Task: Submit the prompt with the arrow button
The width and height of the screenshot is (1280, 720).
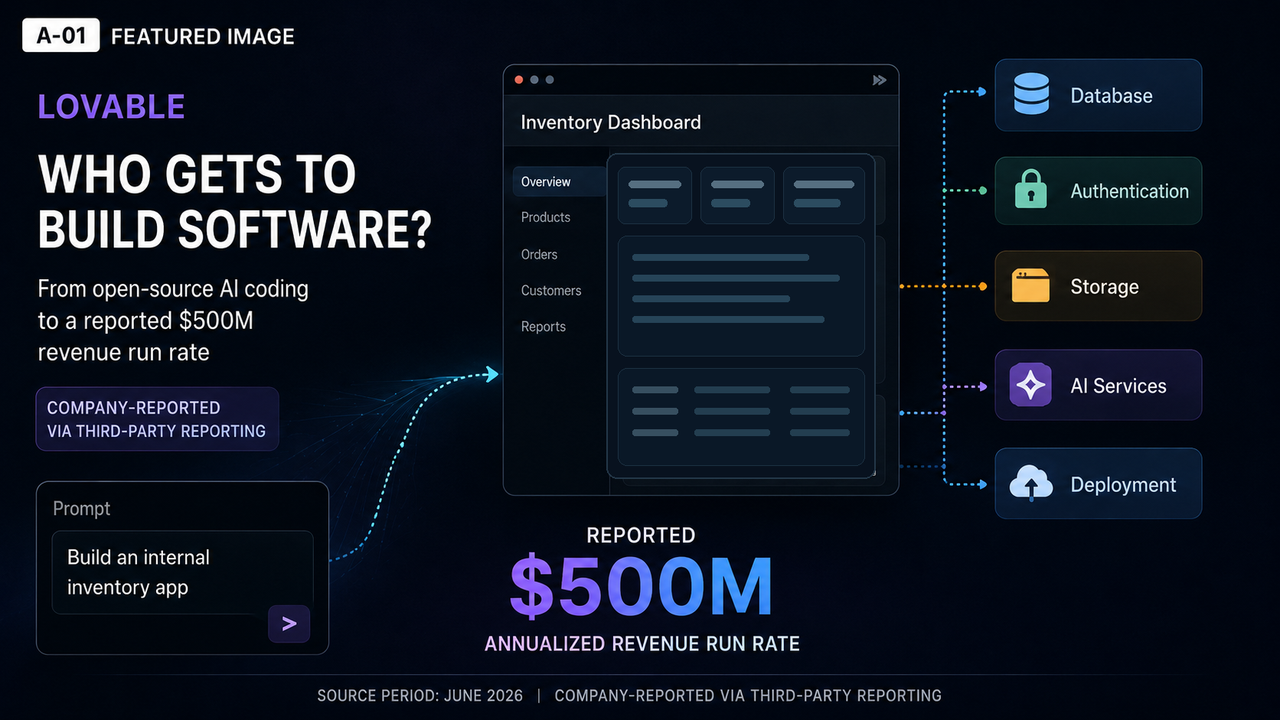Action: click(x=289, y=624)
